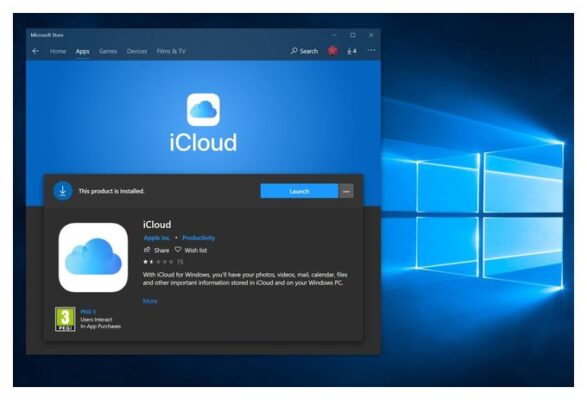587x400 pixels.
Task: Add iCloud to Wish list
Action: [191, 250]
